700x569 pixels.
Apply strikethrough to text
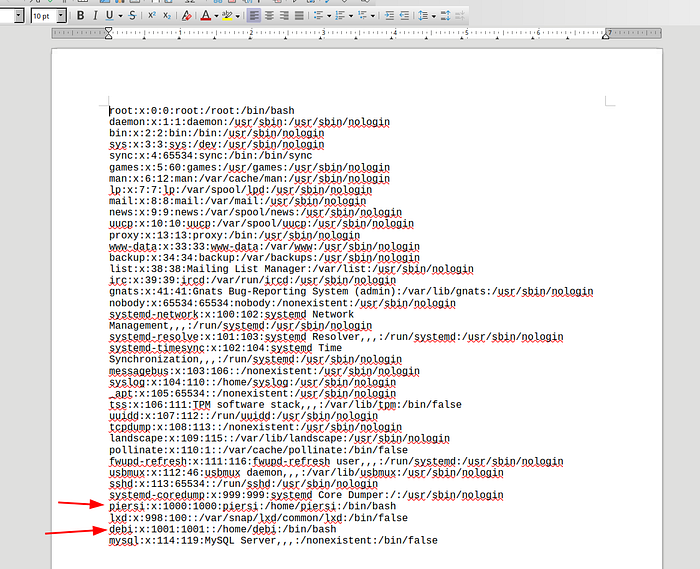tap(133, 16)
